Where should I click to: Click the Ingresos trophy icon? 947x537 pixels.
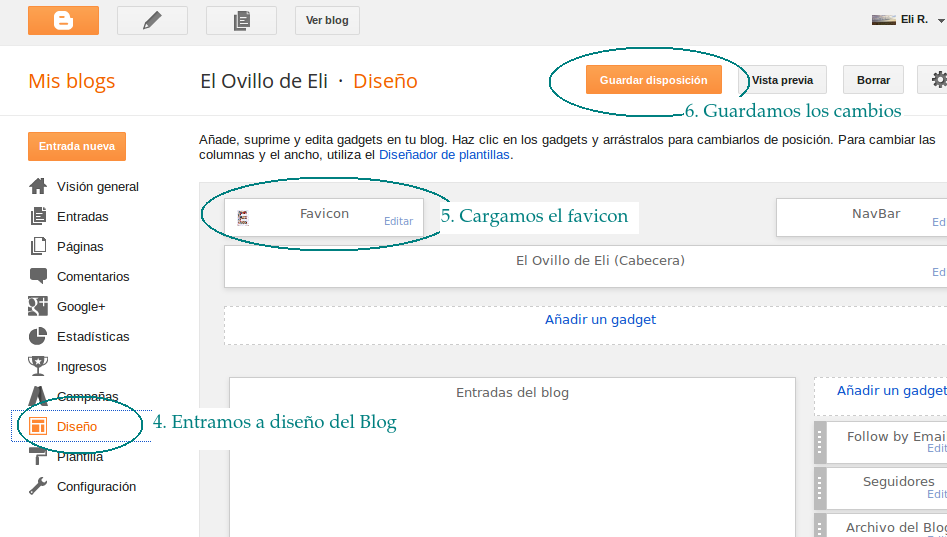[x=38, y=366]
